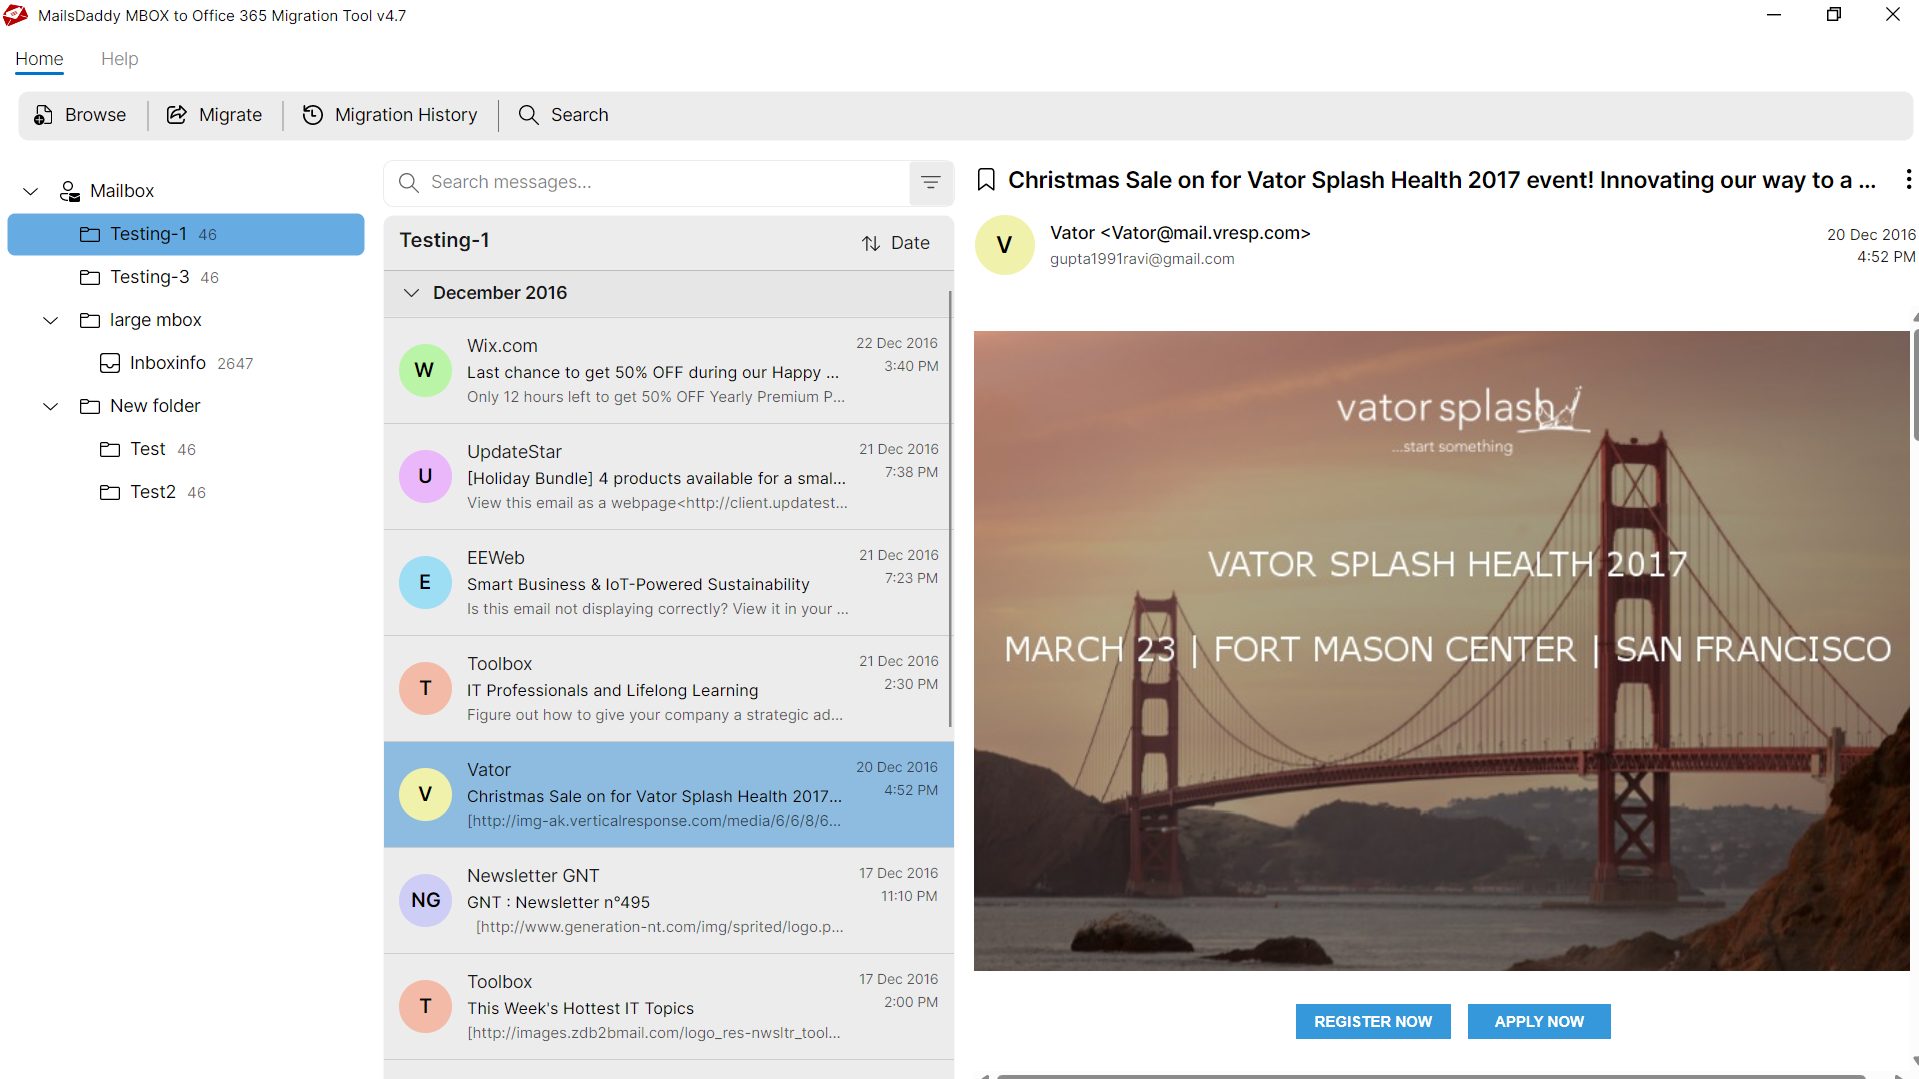Image resolution: width=1919 pixels, height=1079 pixels.
Task: Switch to the Home tab
Action: pos(39,59)
